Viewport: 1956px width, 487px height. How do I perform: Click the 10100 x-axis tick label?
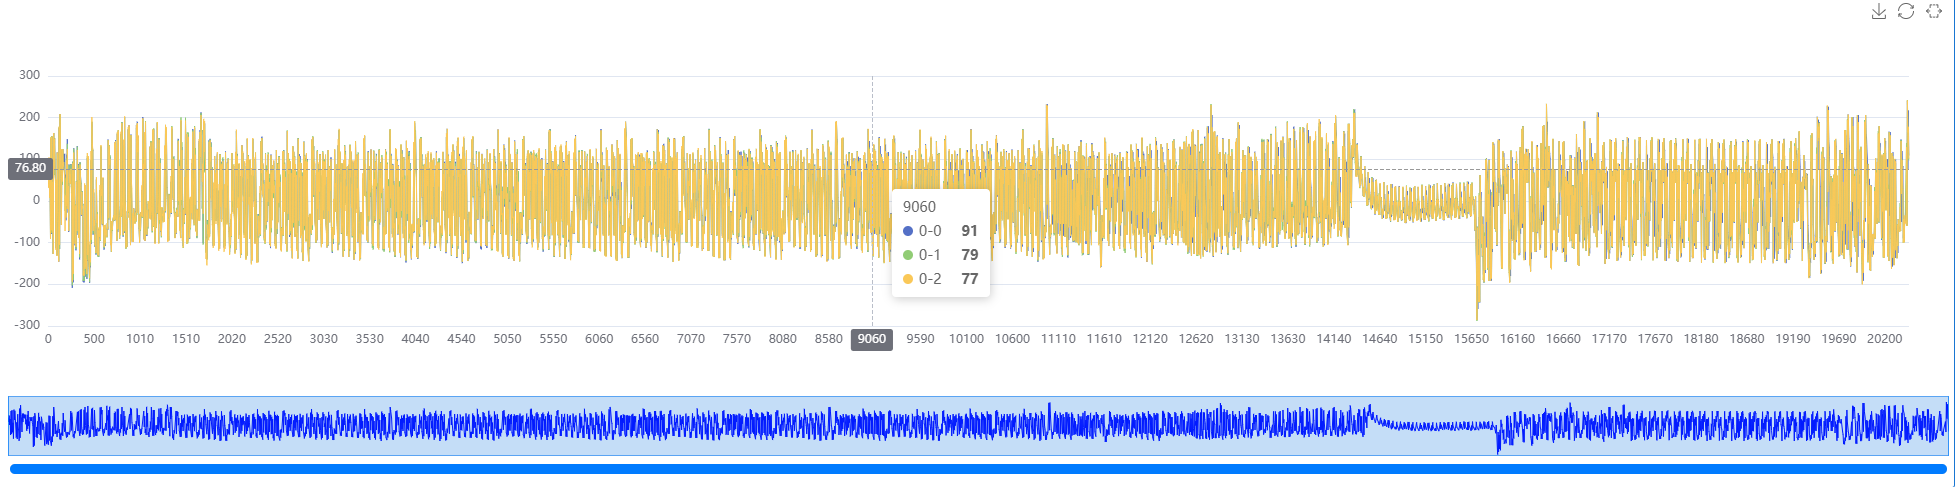966,339
